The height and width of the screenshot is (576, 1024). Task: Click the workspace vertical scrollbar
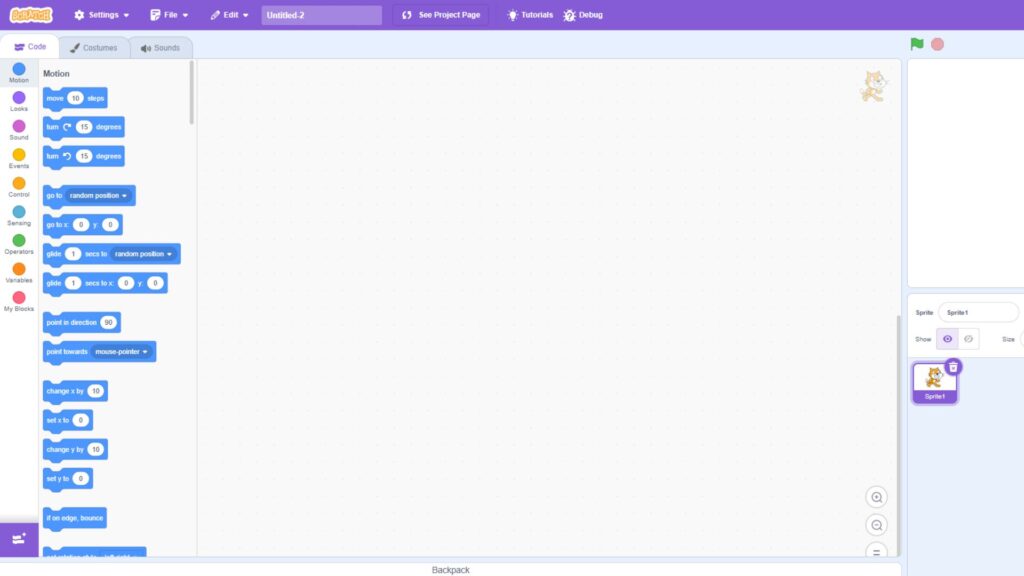click(x=898, y=435)
